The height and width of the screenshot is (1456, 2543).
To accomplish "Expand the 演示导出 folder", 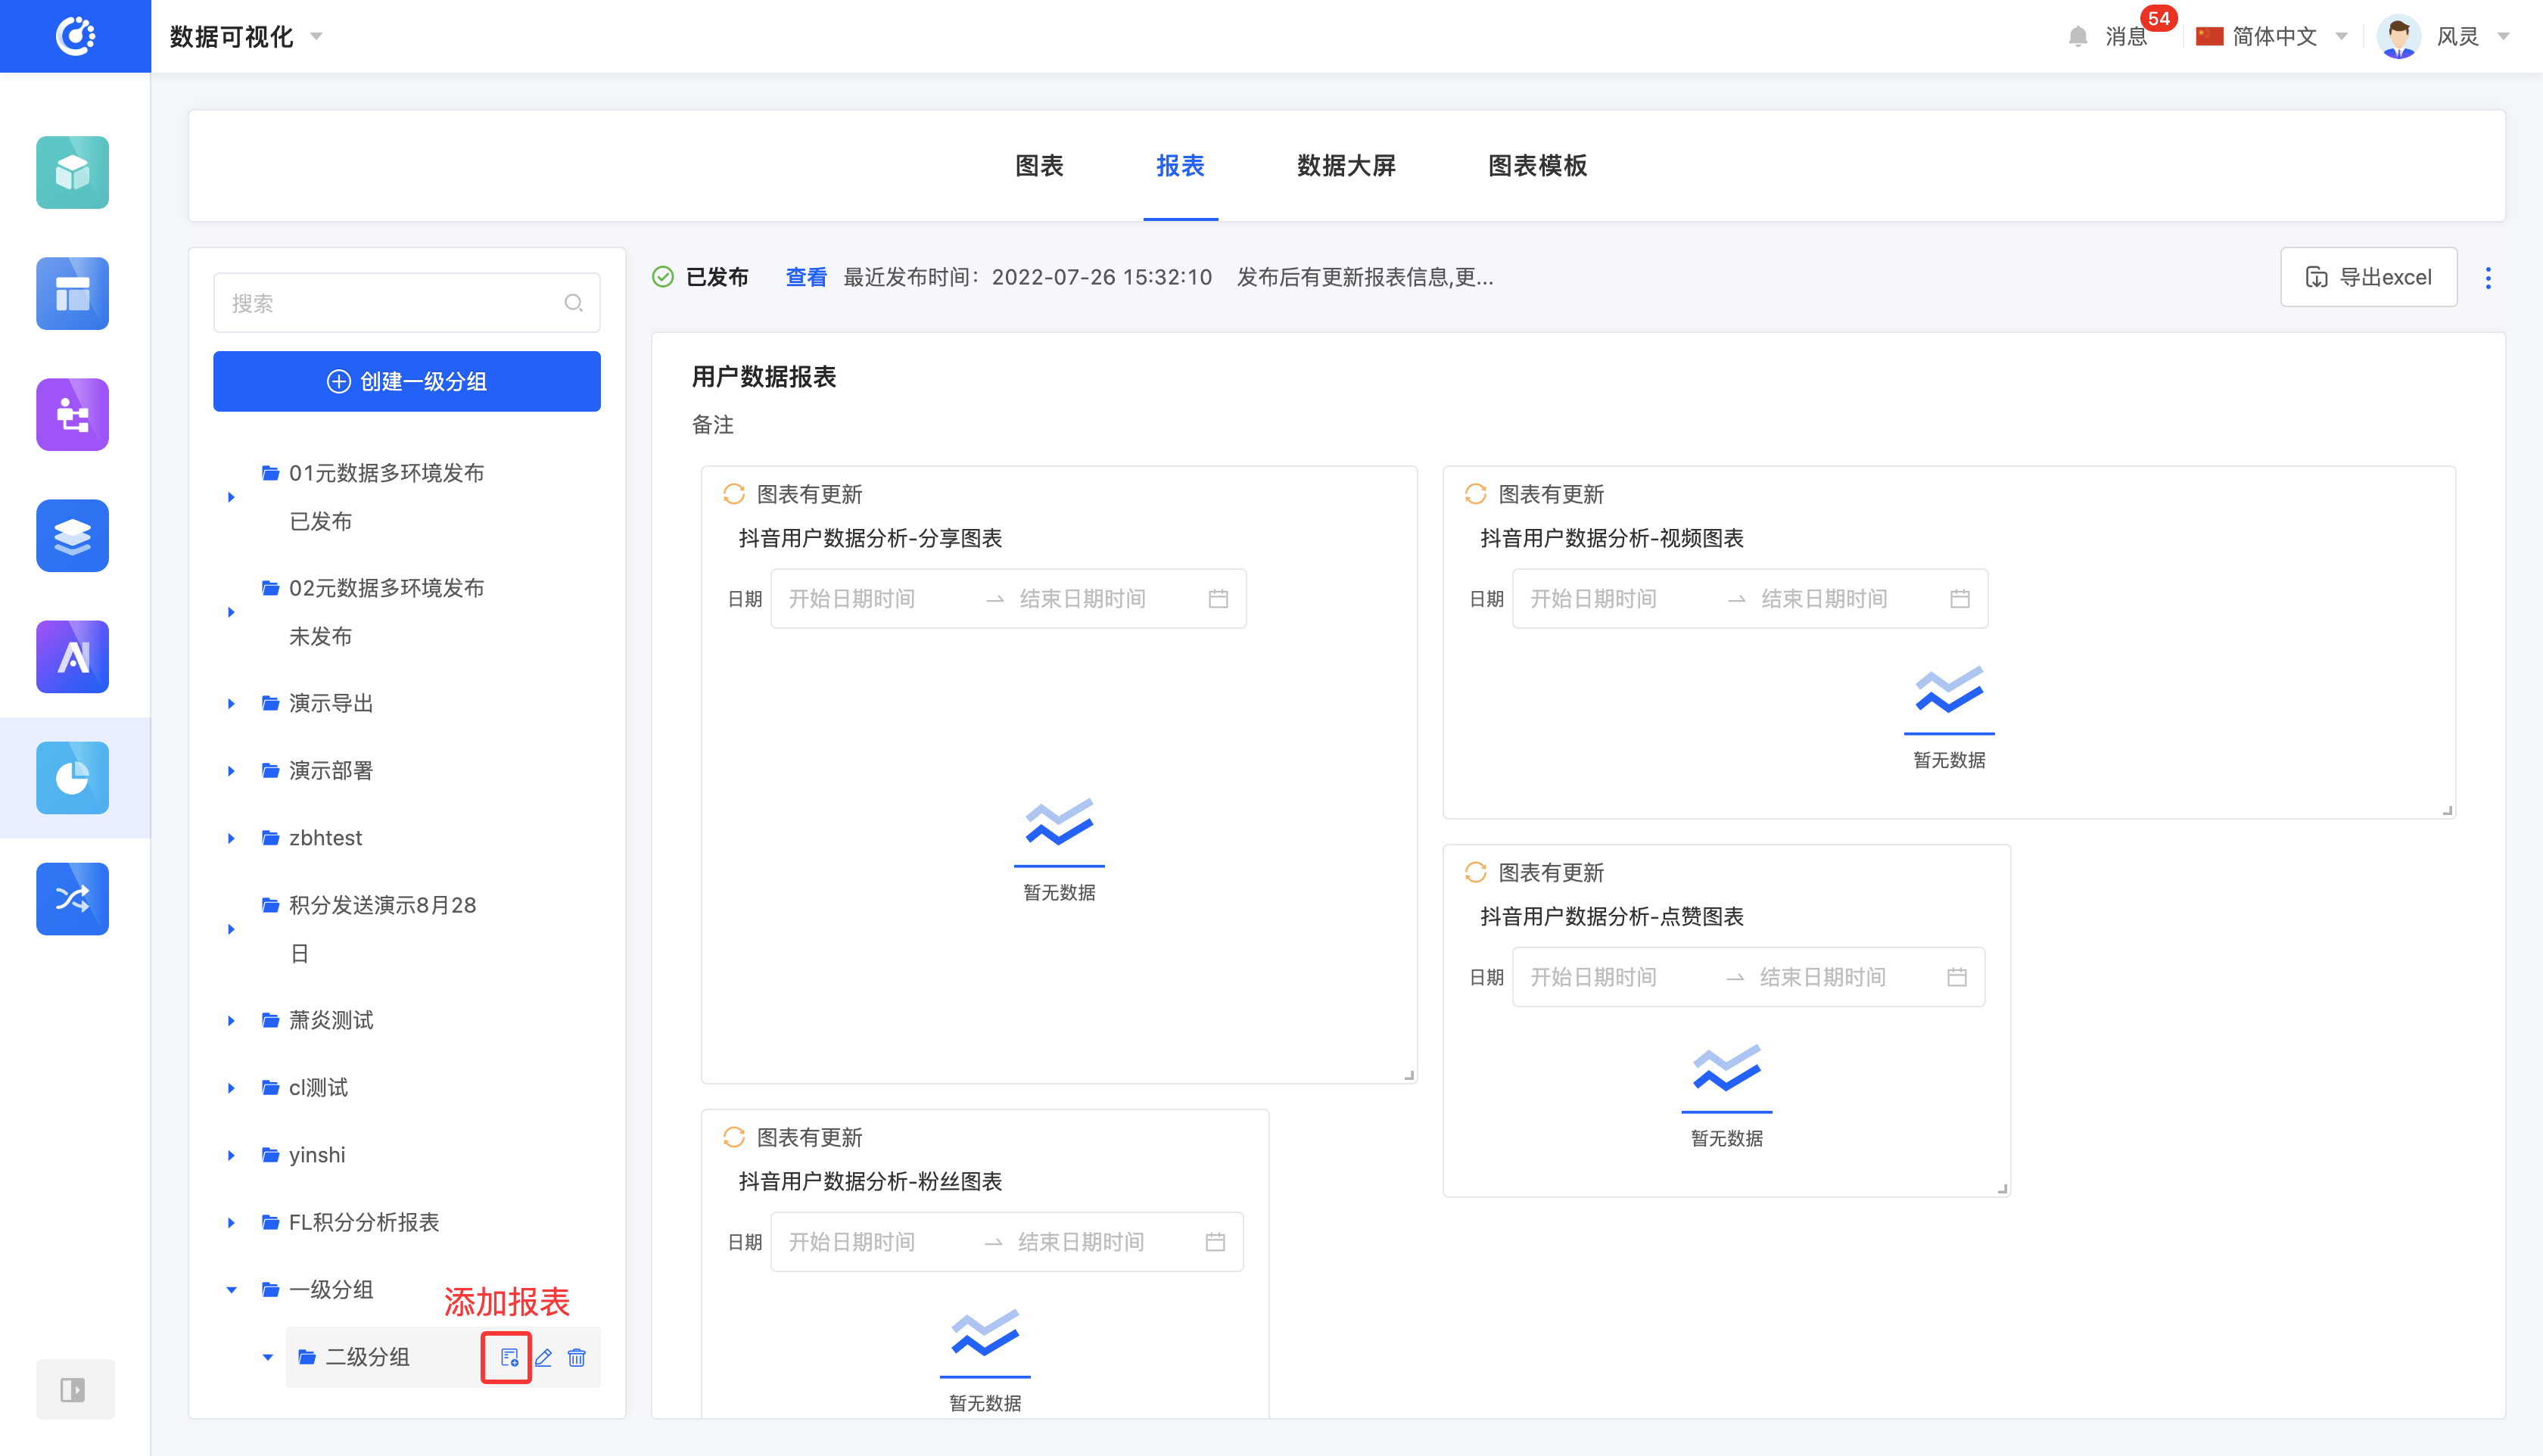I will click(x=231, y=704).
